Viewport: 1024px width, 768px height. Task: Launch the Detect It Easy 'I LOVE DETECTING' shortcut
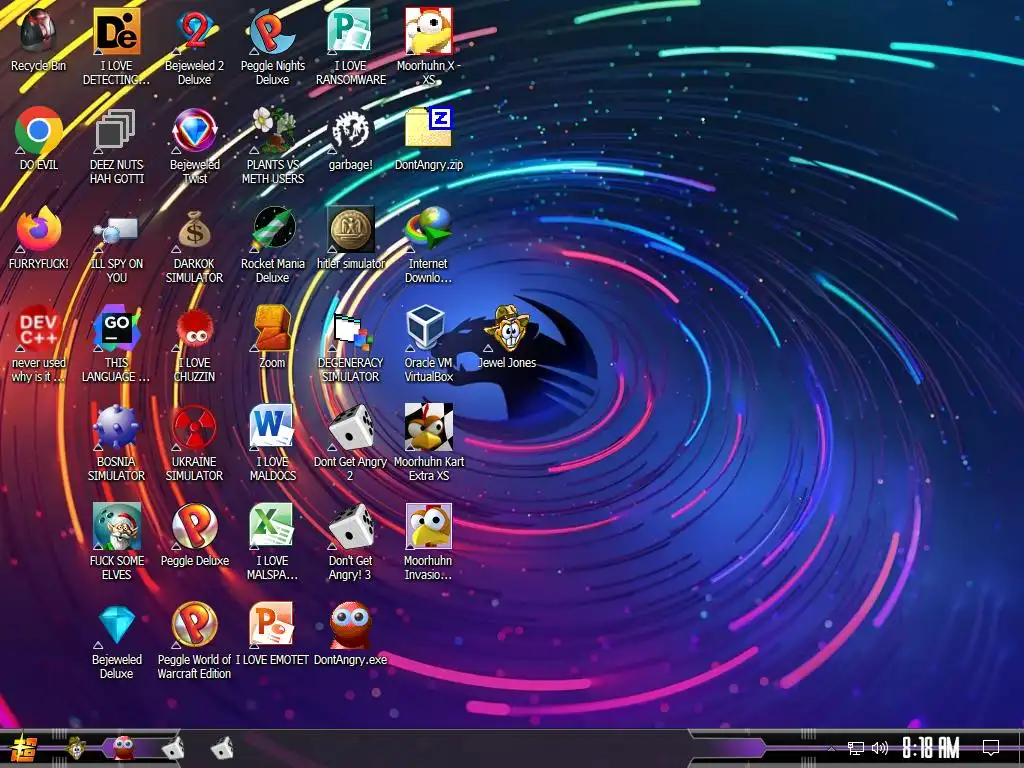coord(116,46)
